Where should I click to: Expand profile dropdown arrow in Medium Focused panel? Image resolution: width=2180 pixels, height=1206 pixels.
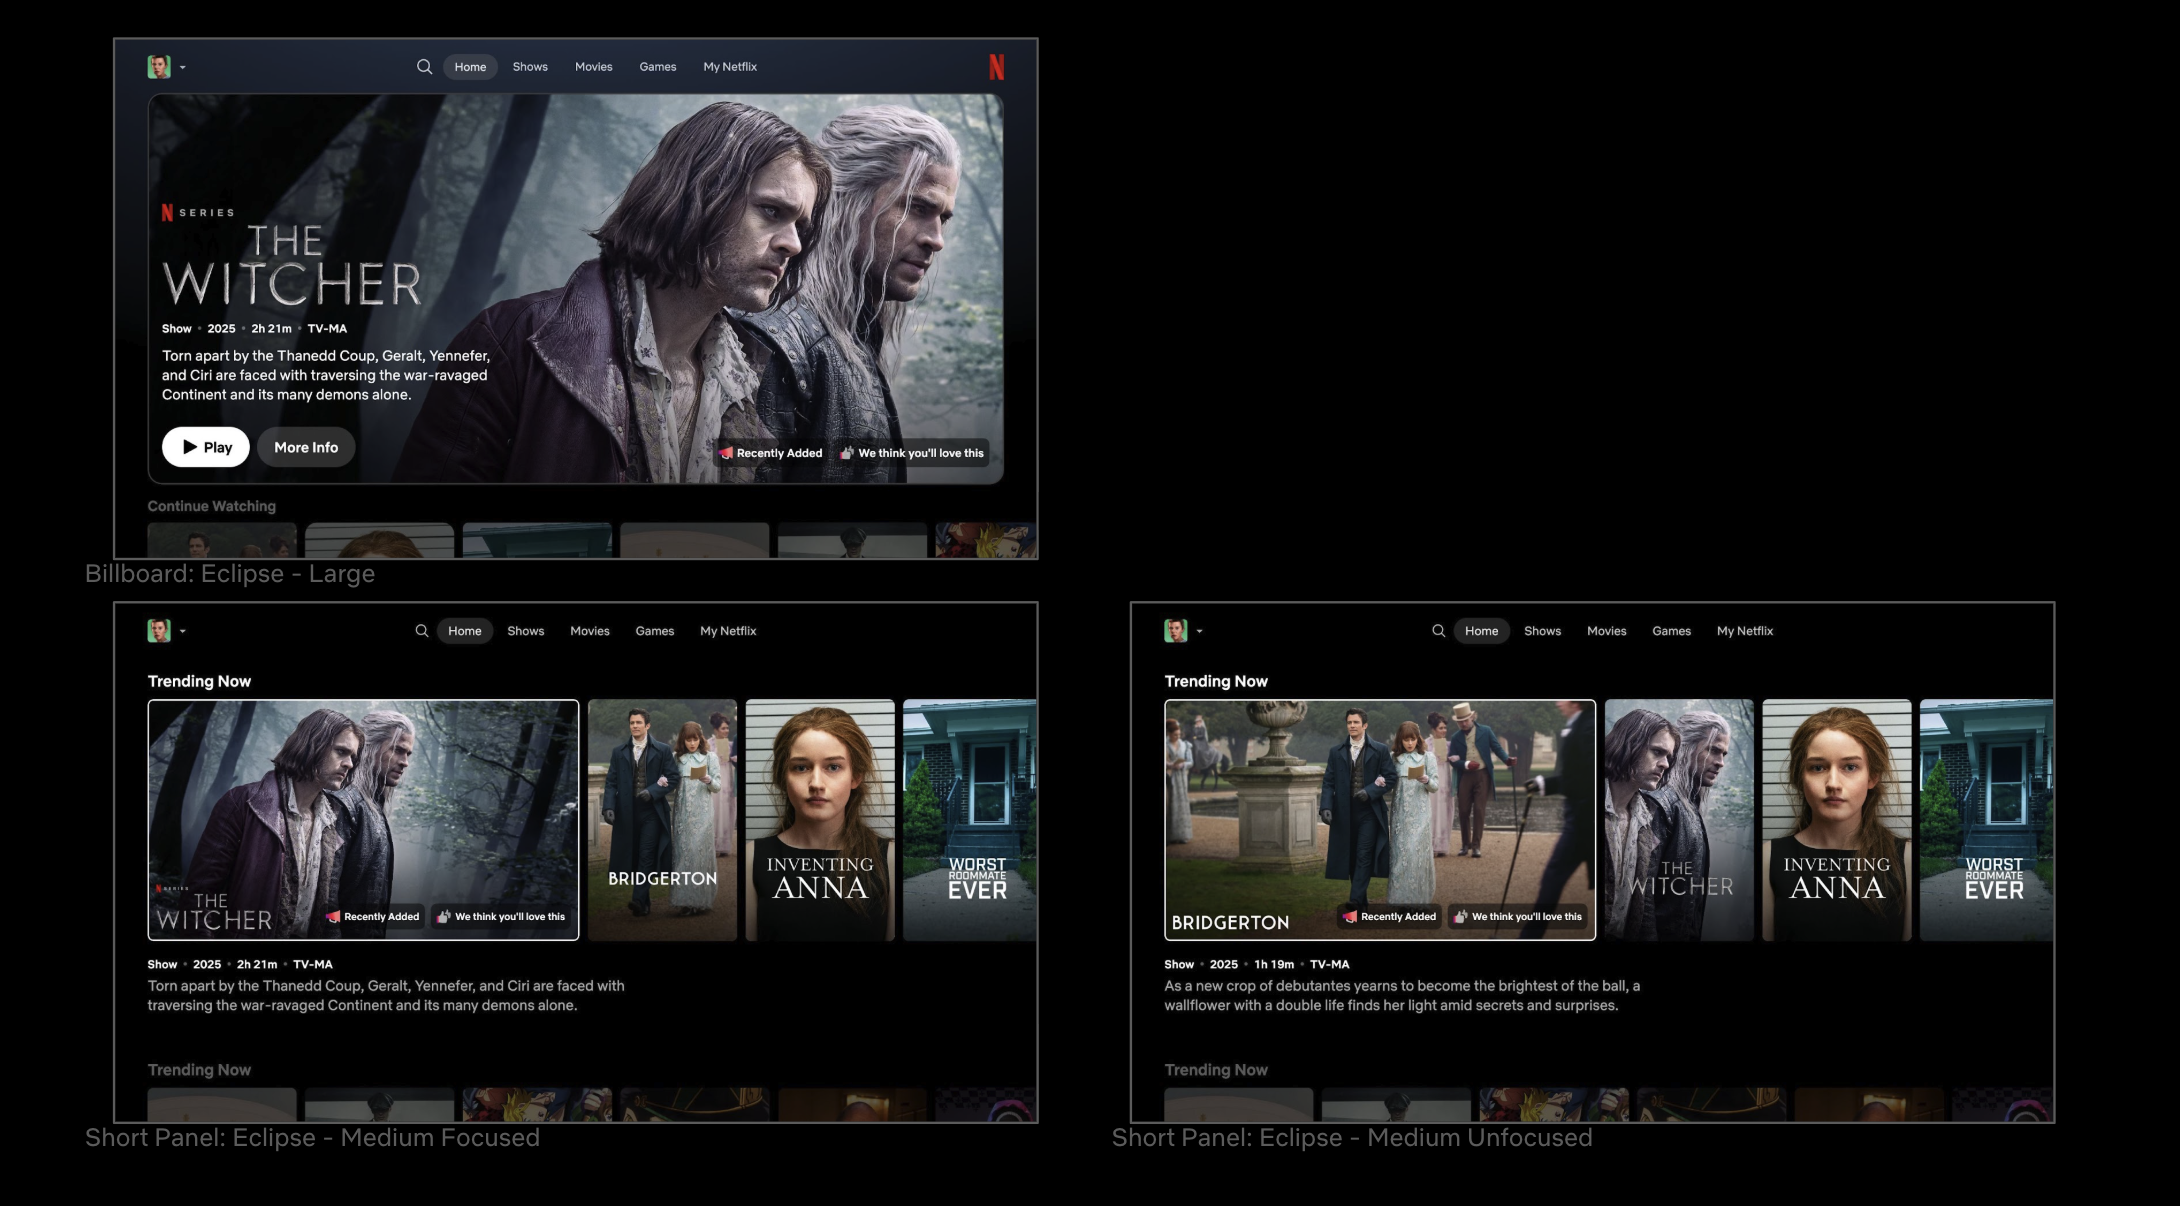(182, 632)
